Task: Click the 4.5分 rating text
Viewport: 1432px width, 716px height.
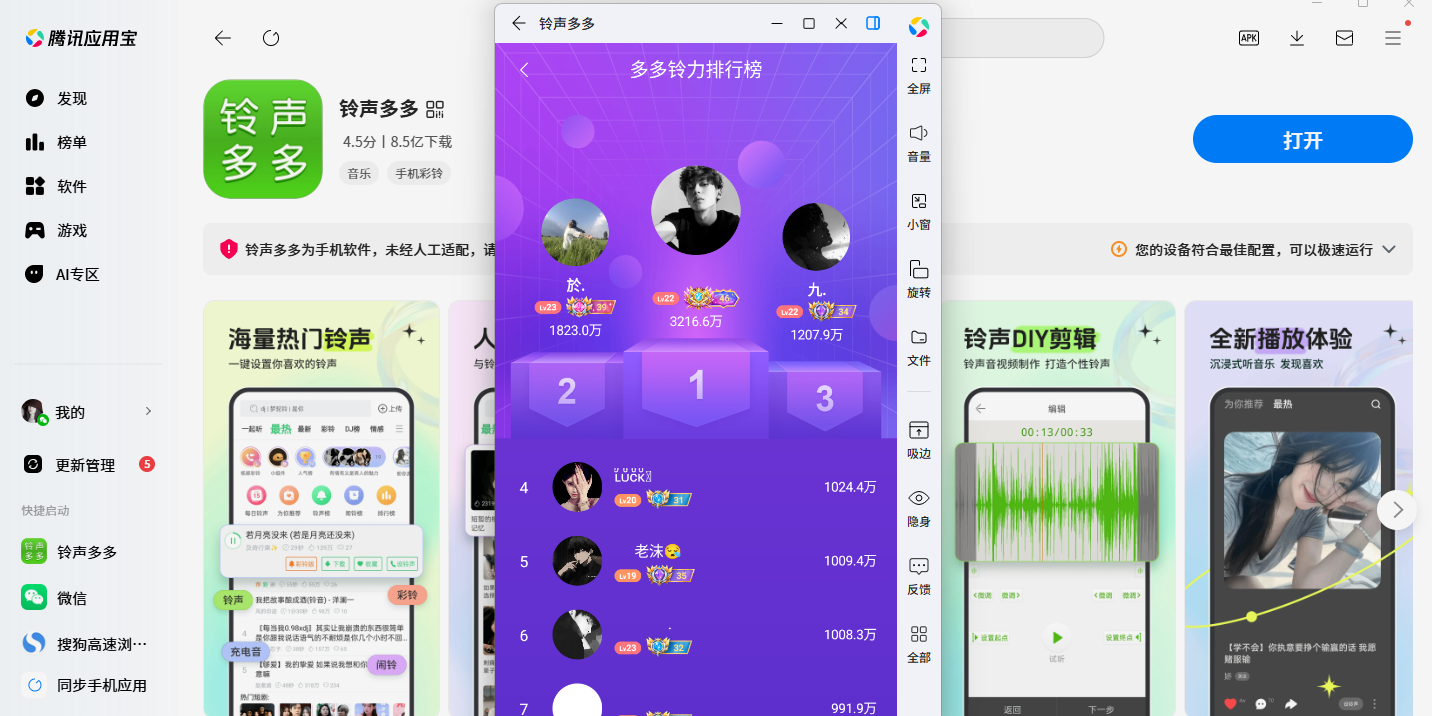Action: [359, 142]
